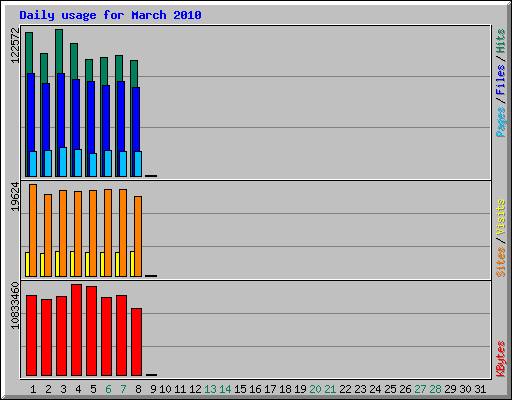The image size is (512, 400).
Task: Click the green weekend day label 6
Action: [x=108, y=389]
